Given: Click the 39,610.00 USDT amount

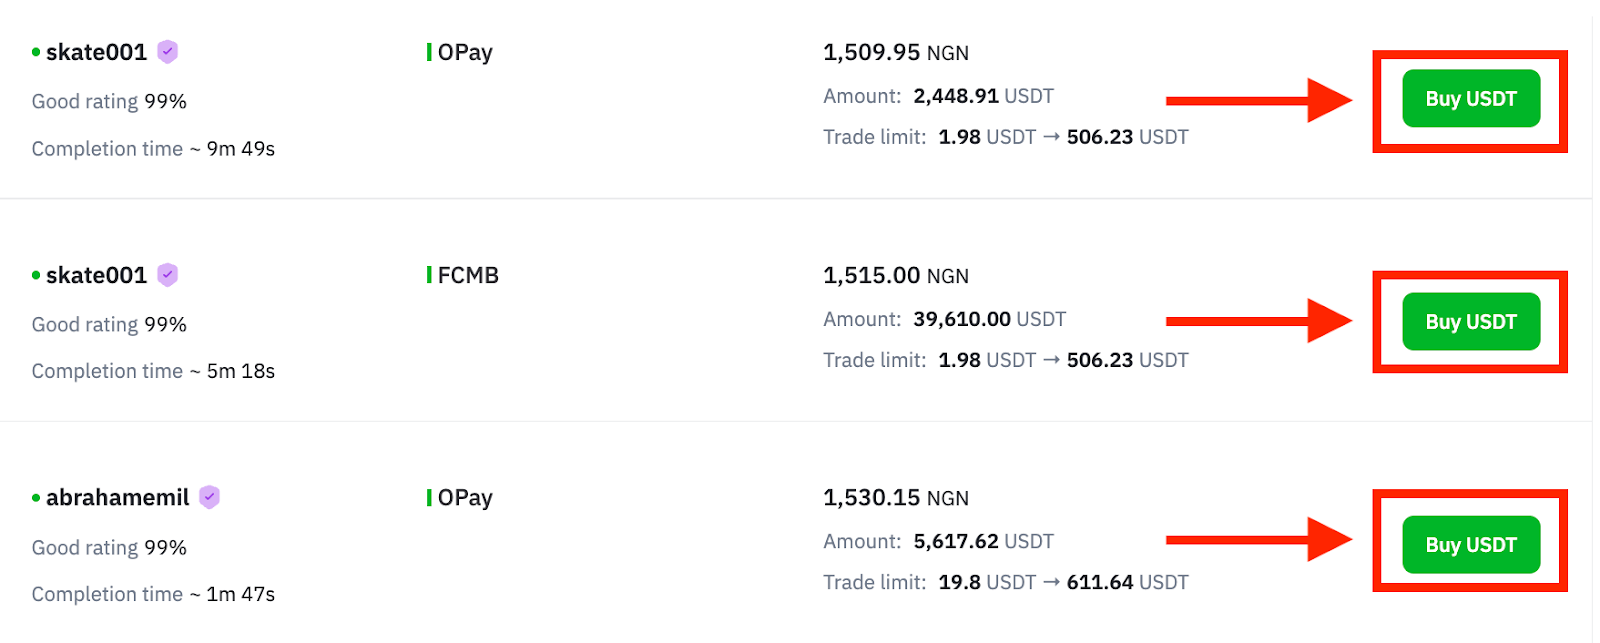Looking at the screenshot, I should pos(990,319).
